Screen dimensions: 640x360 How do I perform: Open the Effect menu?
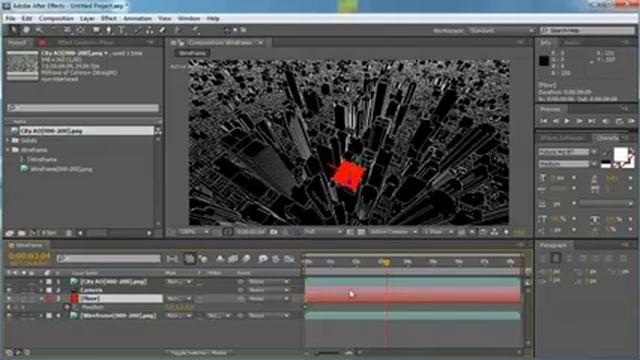(x=109, y=18)
